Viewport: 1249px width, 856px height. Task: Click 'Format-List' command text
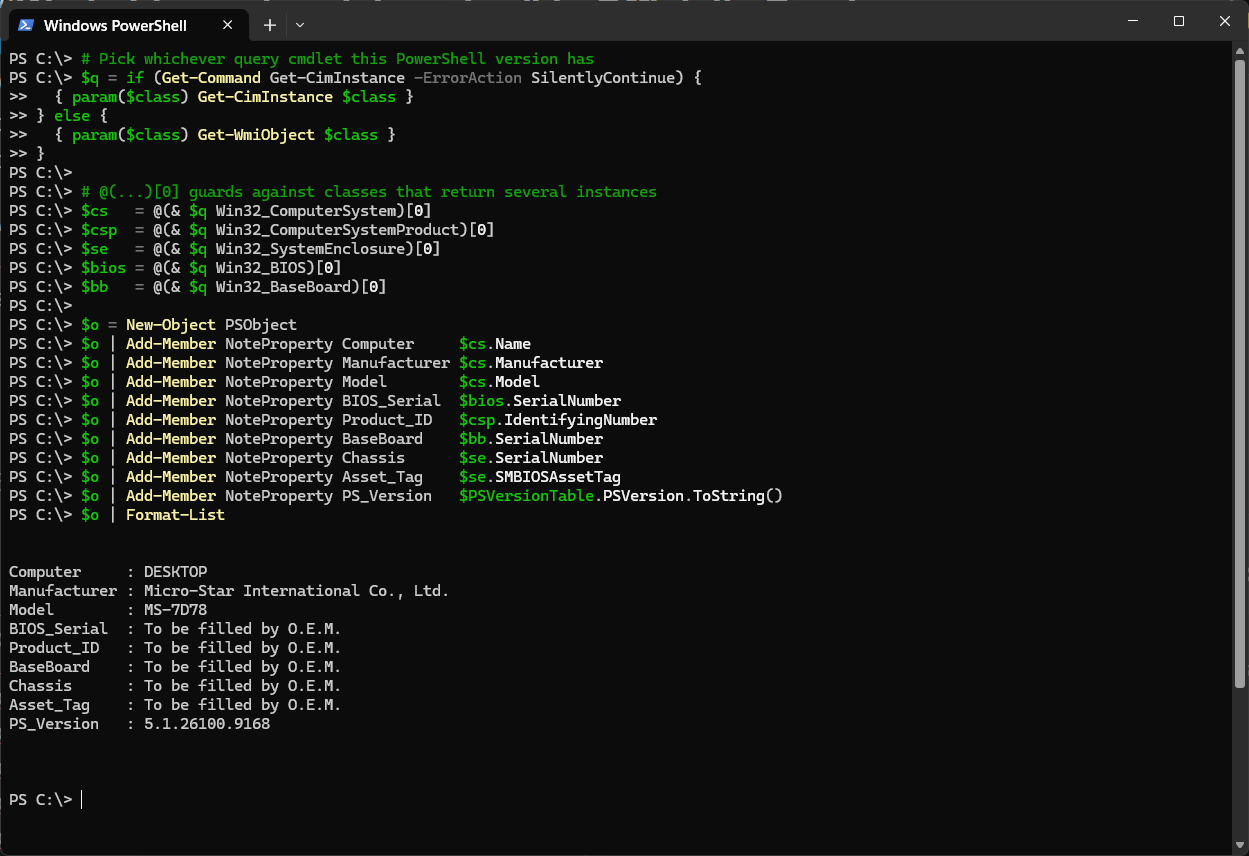click(175, 515)
